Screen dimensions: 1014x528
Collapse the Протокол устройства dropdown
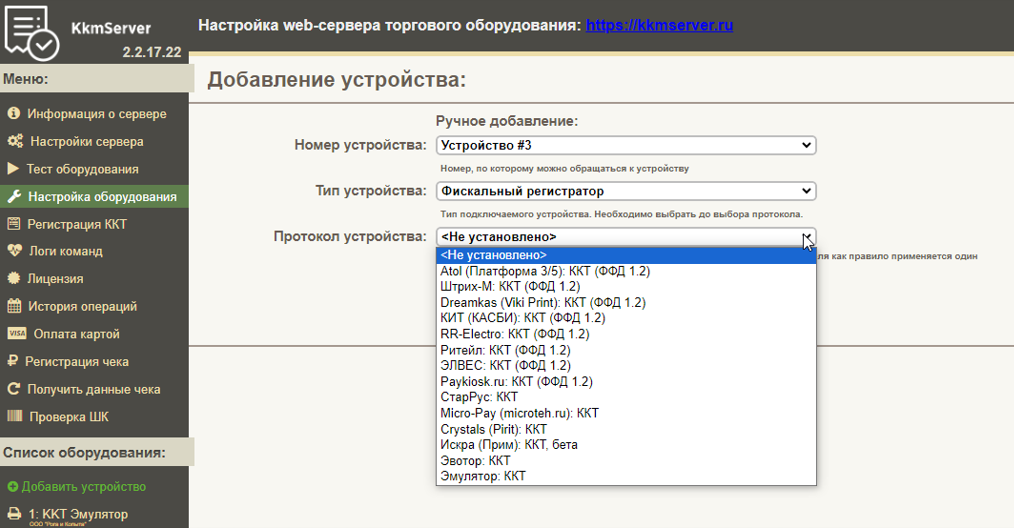626,237
